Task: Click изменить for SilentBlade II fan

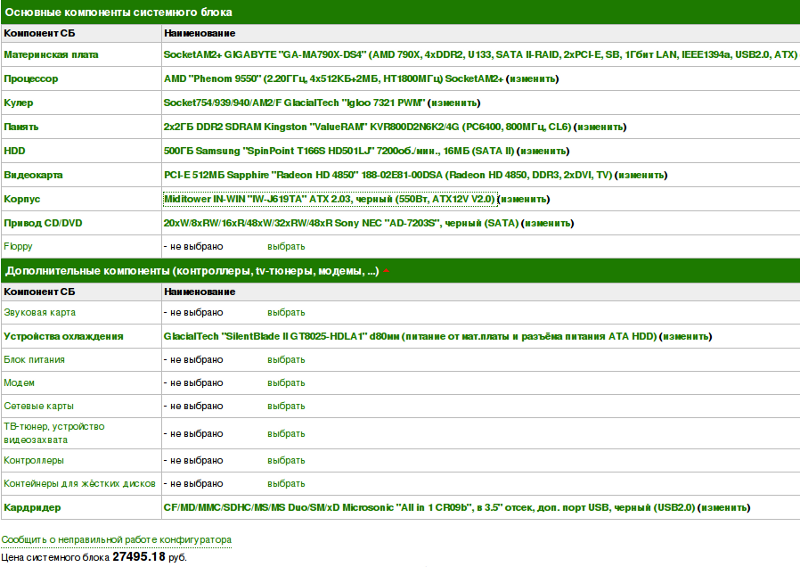Action: 685,337
